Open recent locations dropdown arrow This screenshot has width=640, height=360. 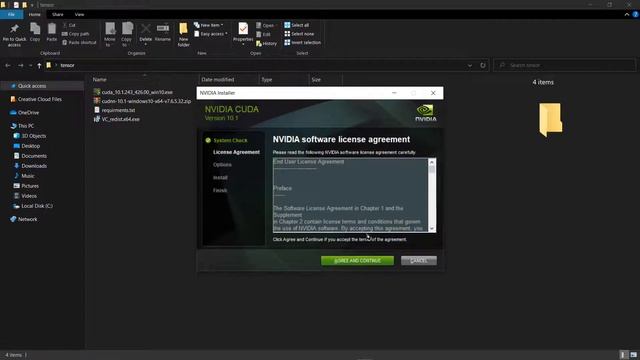30,65
